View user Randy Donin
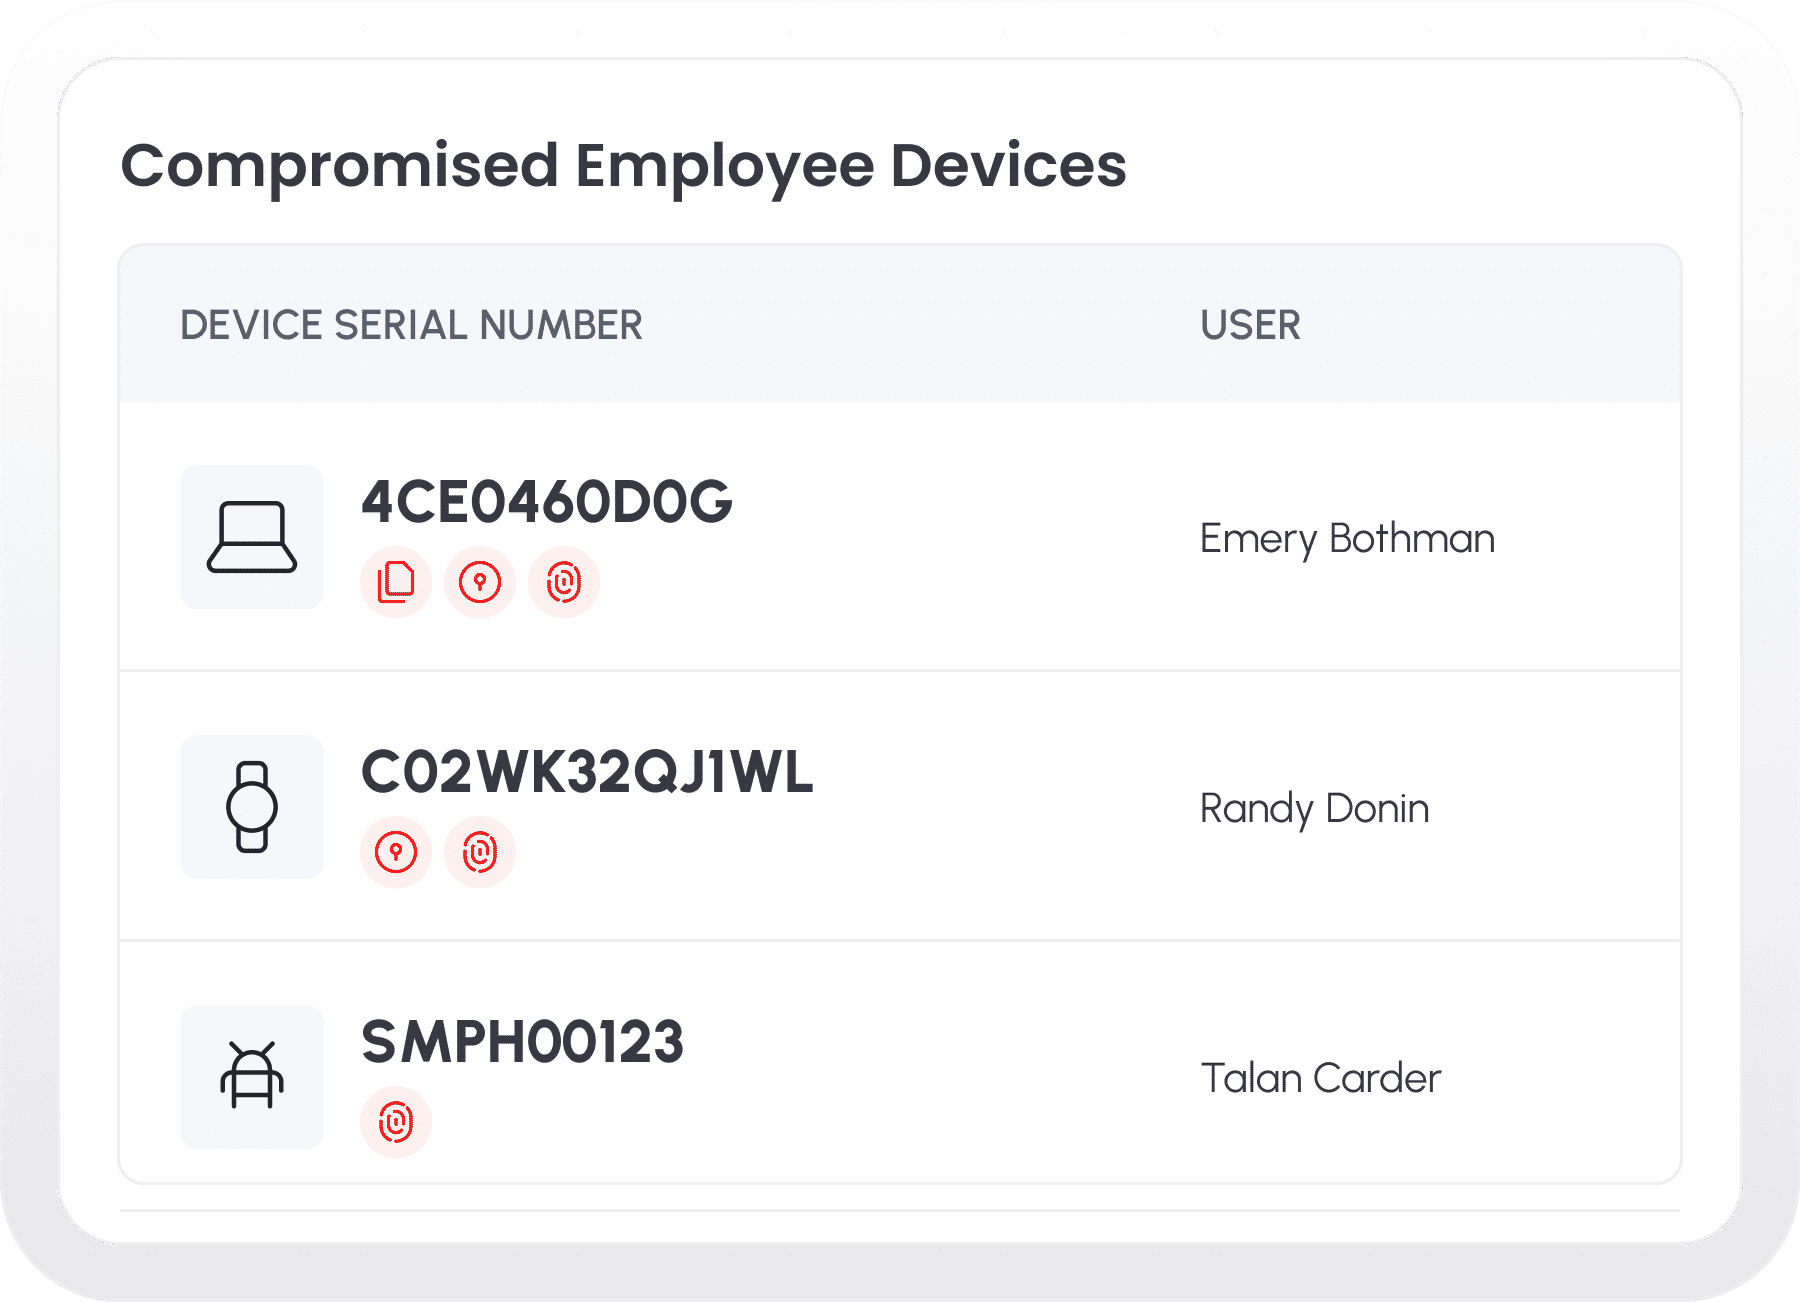Screen dimensions: 1800x1302 (1314, 809)
